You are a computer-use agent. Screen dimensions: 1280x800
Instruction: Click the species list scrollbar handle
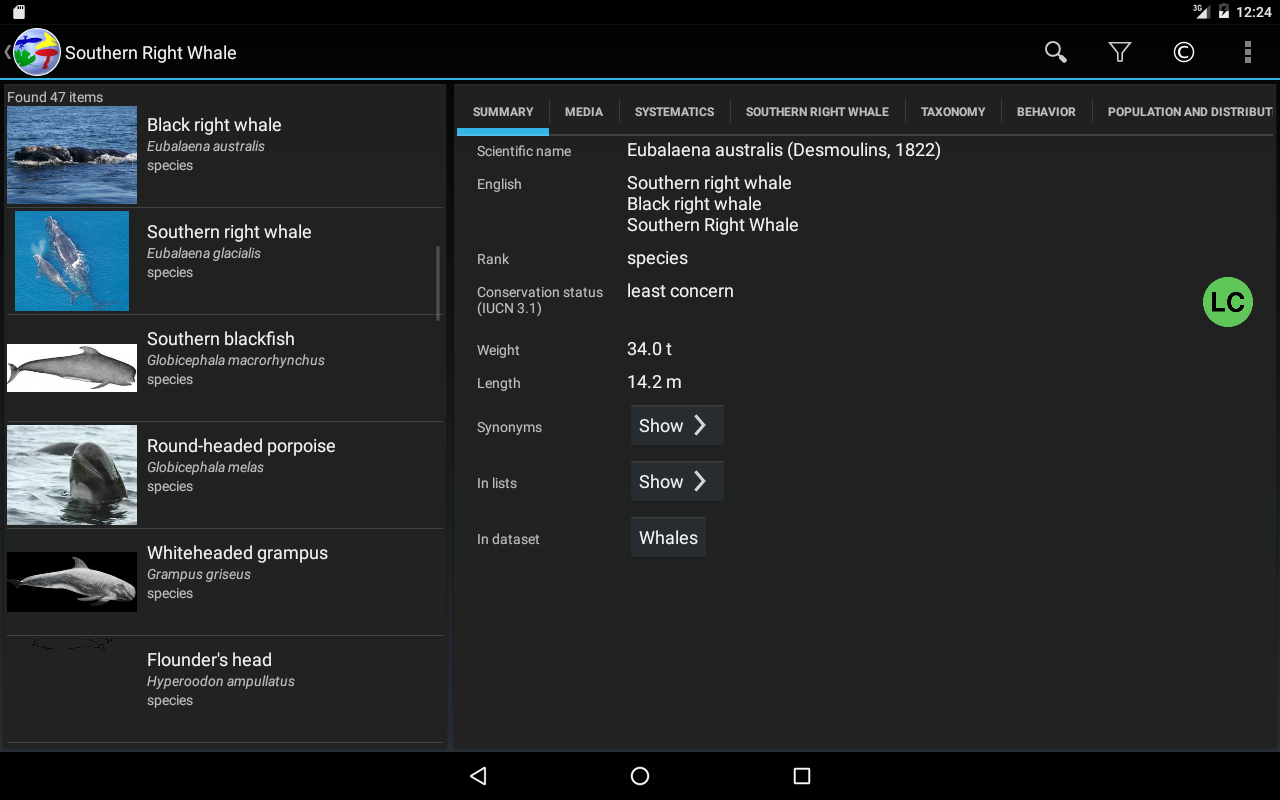[437, 283]
